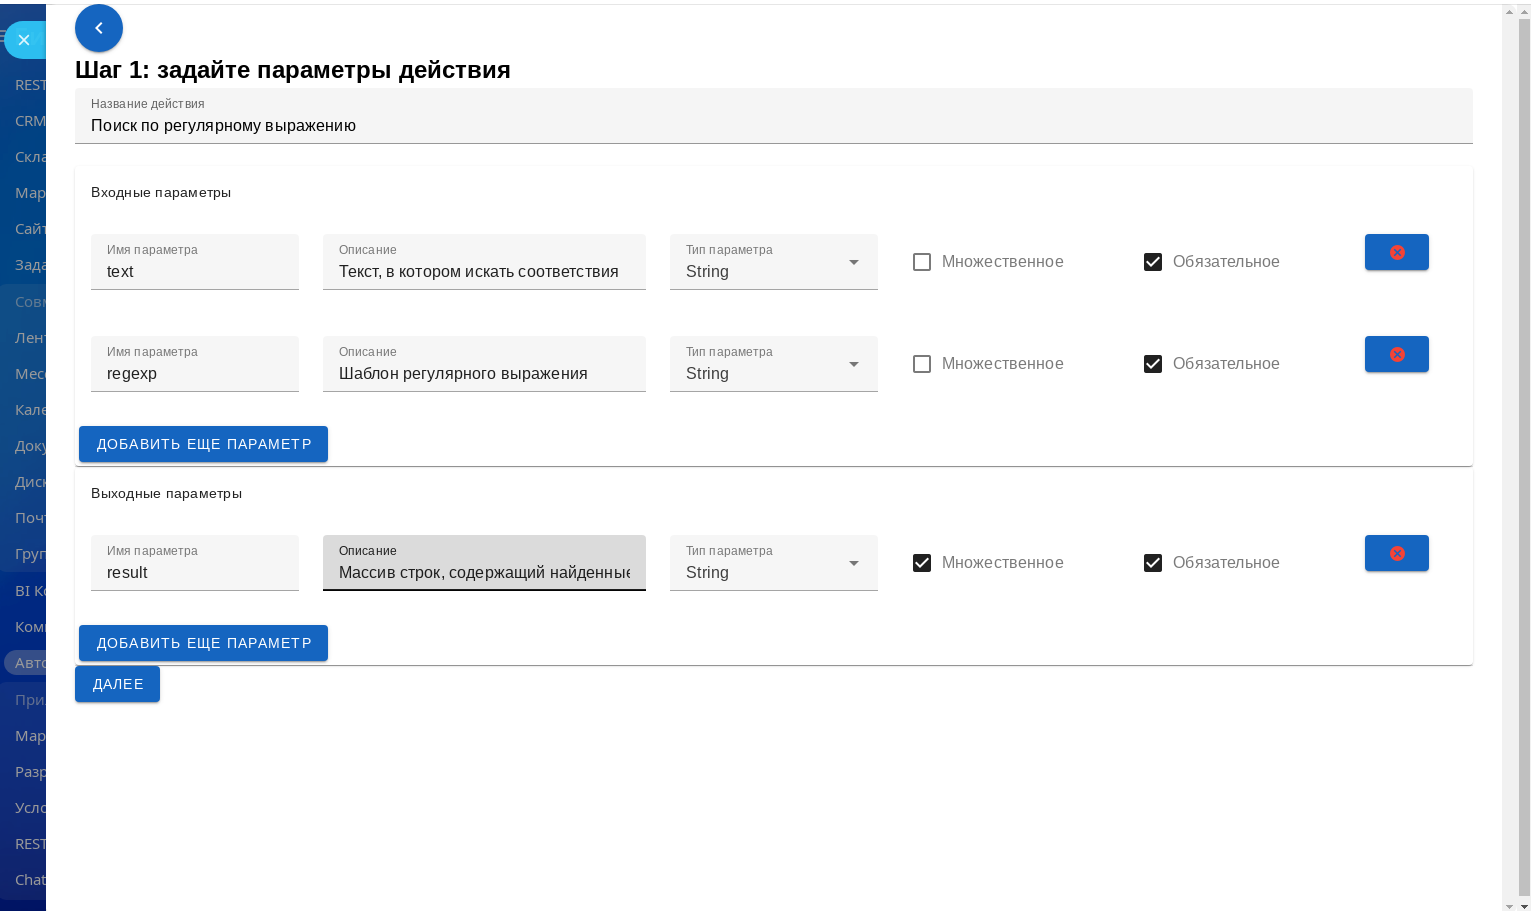The width and height of the screenshot is (1531, 911).
Task: Delete the result output parameter
Action: pos(1396,554)
